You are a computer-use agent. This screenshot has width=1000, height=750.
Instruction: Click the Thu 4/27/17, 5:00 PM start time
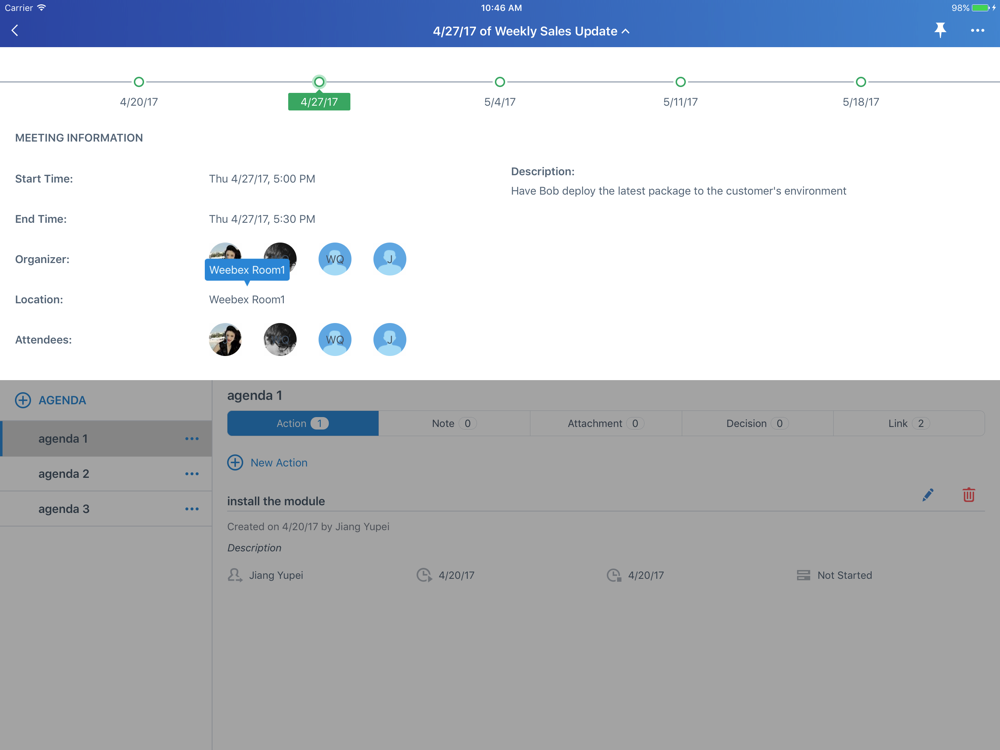262,179
